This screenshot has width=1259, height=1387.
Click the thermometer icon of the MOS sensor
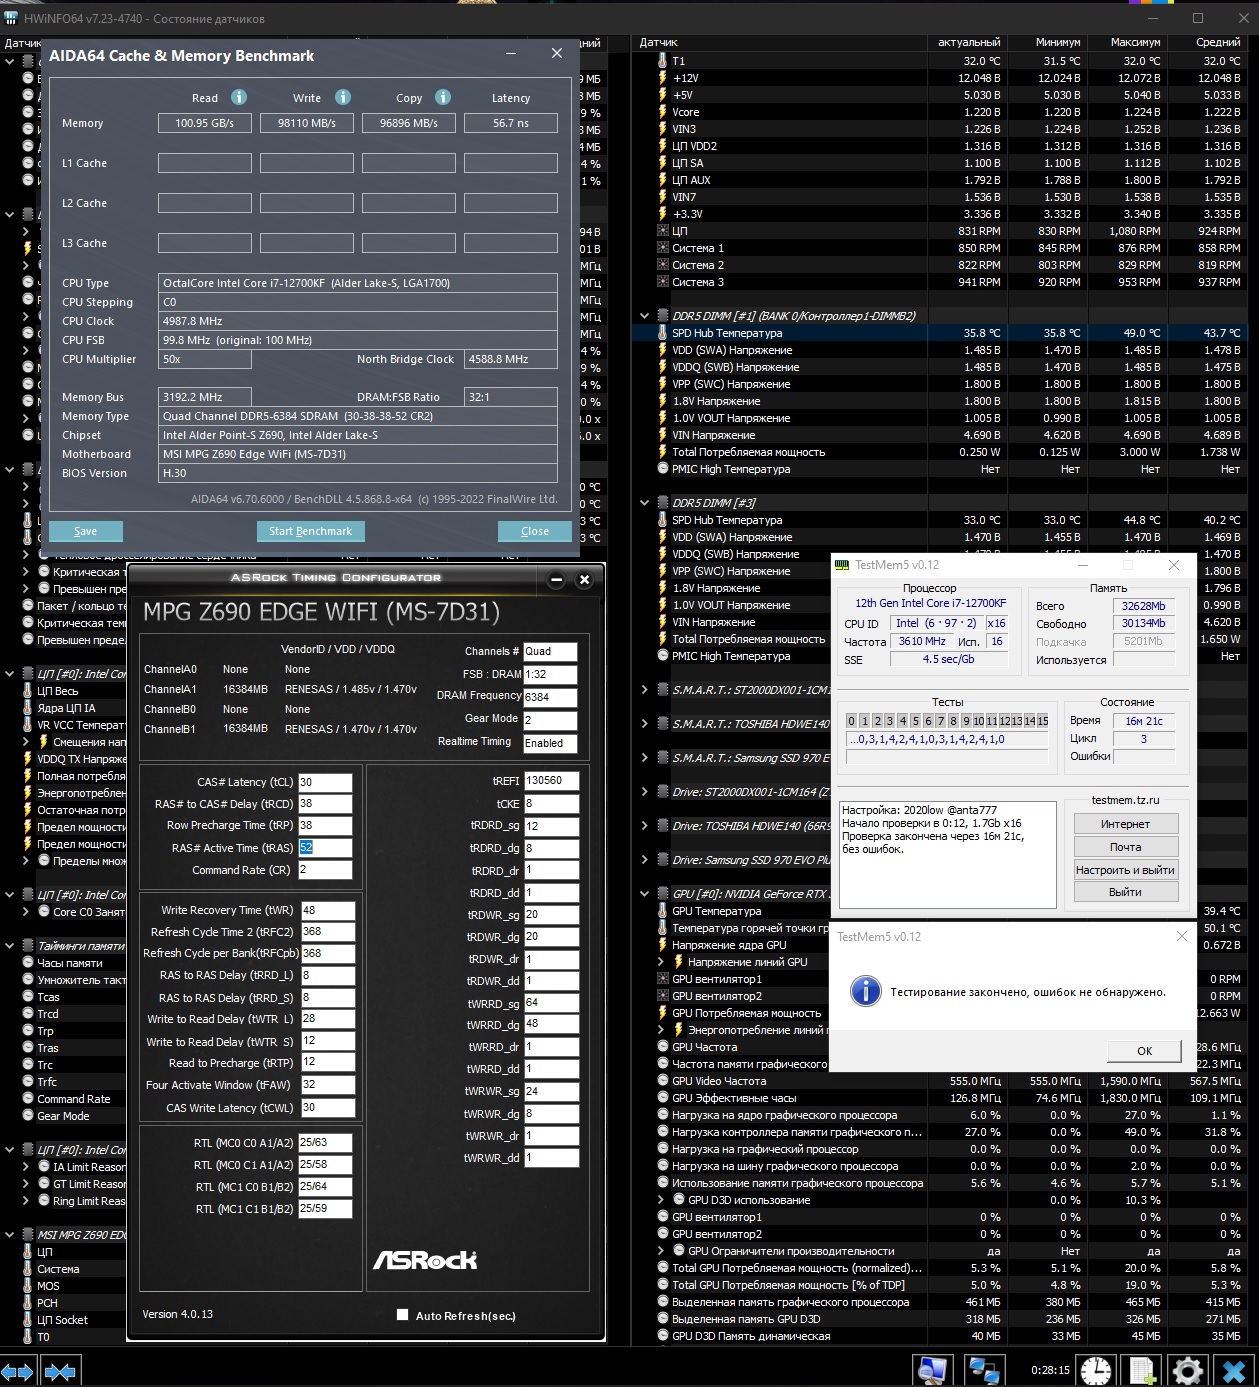tap(27, 1286)
